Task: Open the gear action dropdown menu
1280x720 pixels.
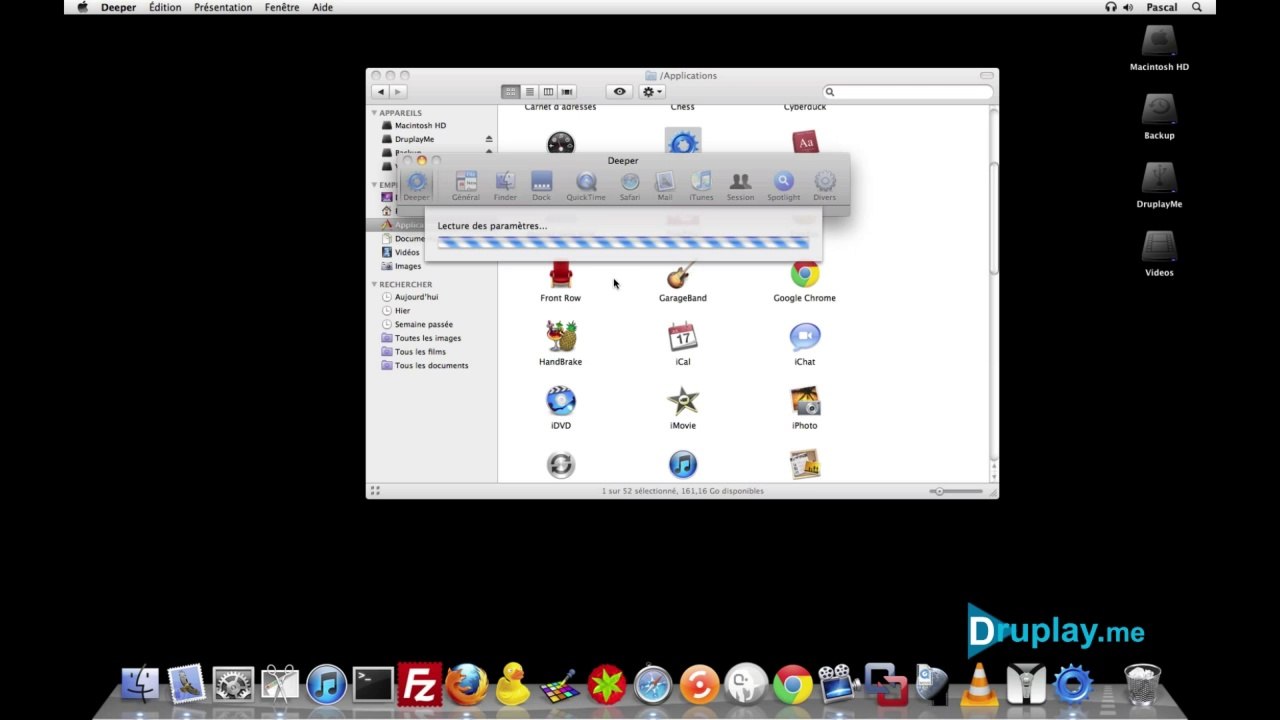Action: pyautogui.click(x=652, y=92)
